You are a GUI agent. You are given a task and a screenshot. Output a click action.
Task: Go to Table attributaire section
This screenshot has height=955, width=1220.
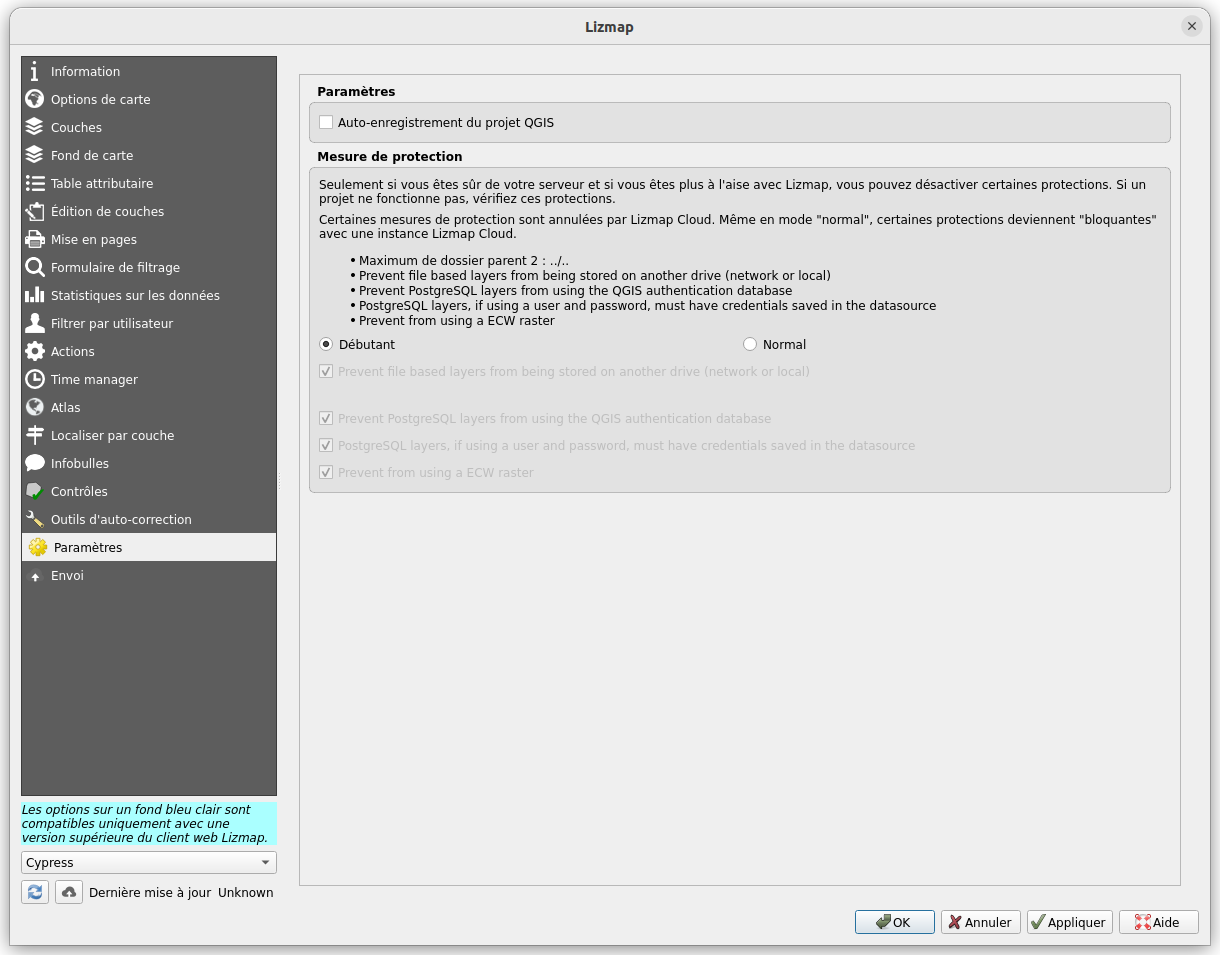pyautogui.click(x=149, y=183)
